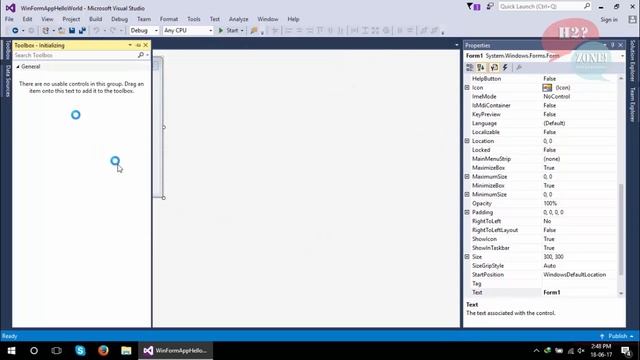Image resolution: width=640 pixels, height=360 pixels.
Task: Click the account picture icon near Sign in
Action: (632, 20)
